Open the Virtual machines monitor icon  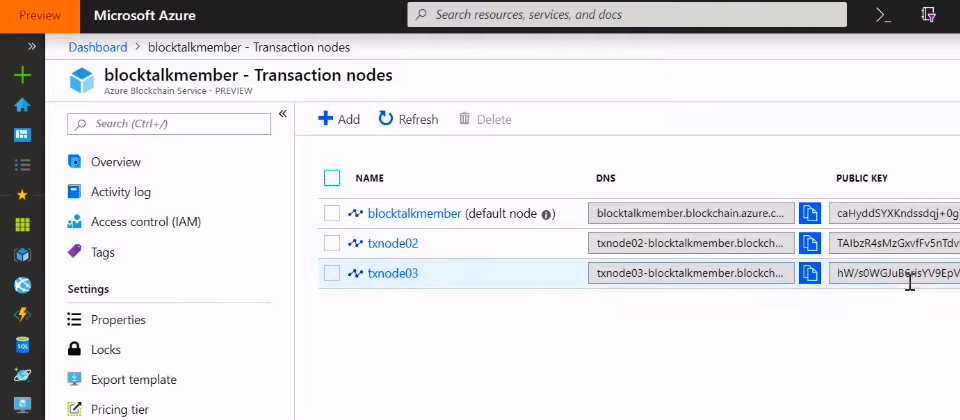pos(23,404)
